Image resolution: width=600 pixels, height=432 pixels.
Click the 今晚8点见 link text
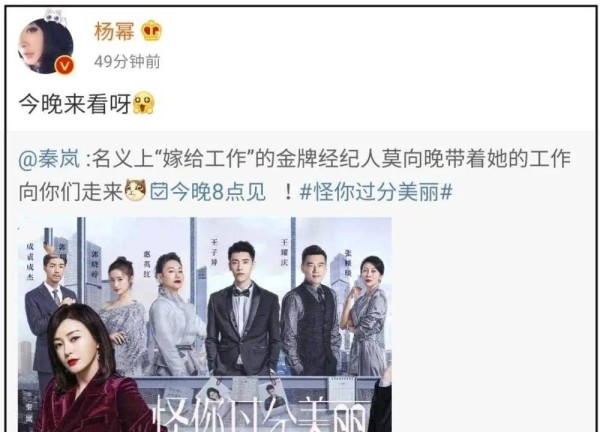tap(218, 191)
